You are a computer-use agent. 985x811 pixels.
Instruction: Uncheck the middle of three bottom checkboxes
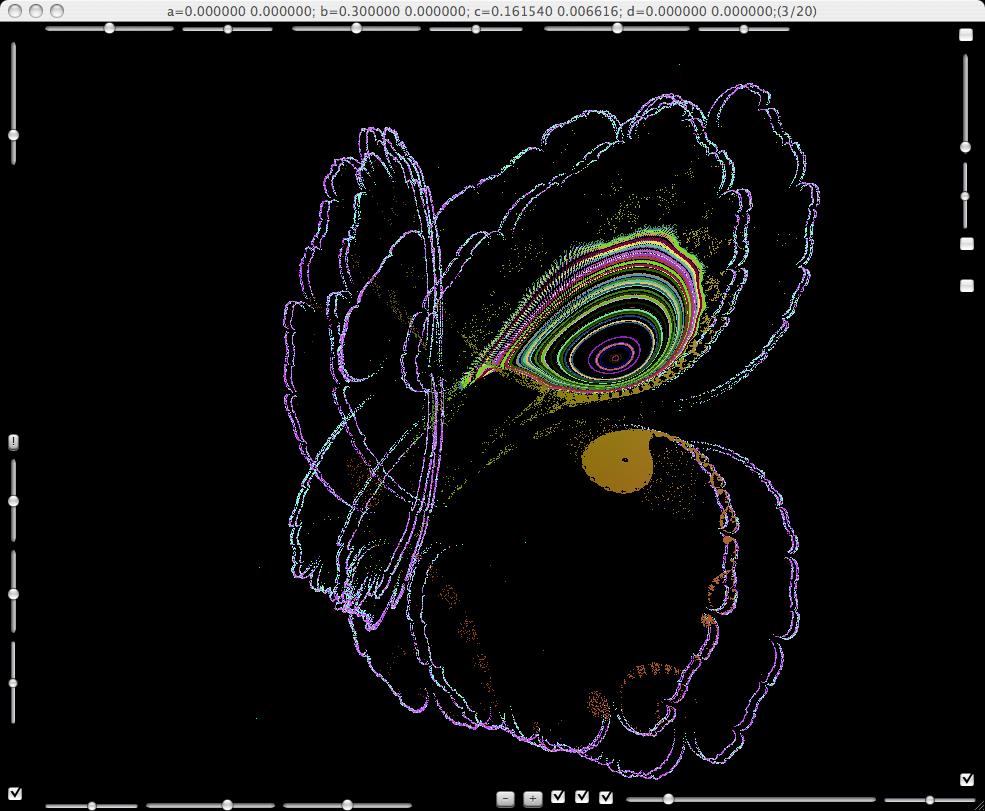582,797
